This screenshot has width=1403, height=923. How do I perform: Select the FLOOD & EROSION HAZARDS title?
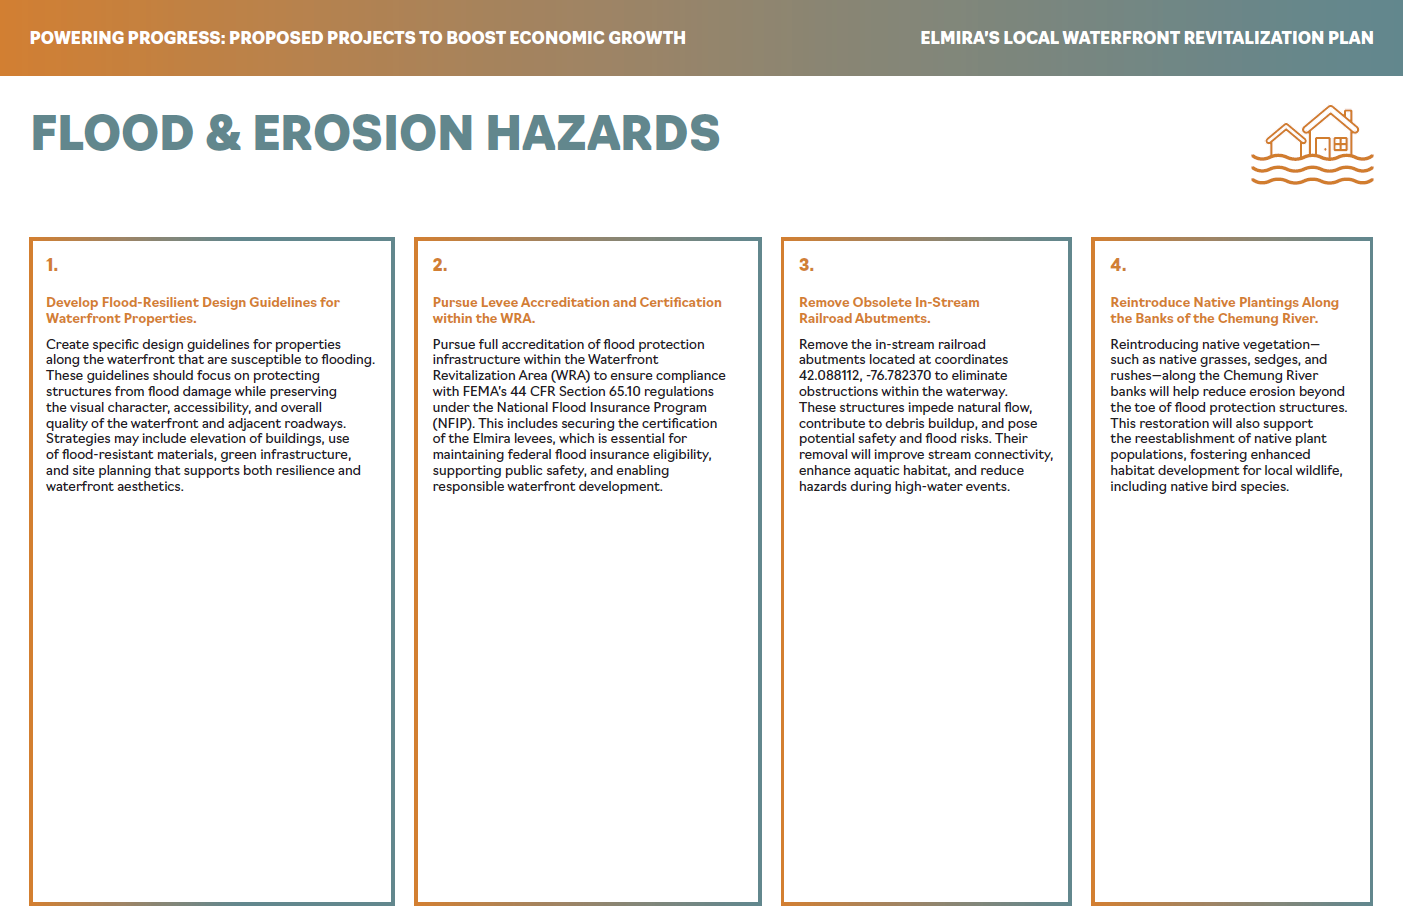pyautogui.click(x=376, y=134)
